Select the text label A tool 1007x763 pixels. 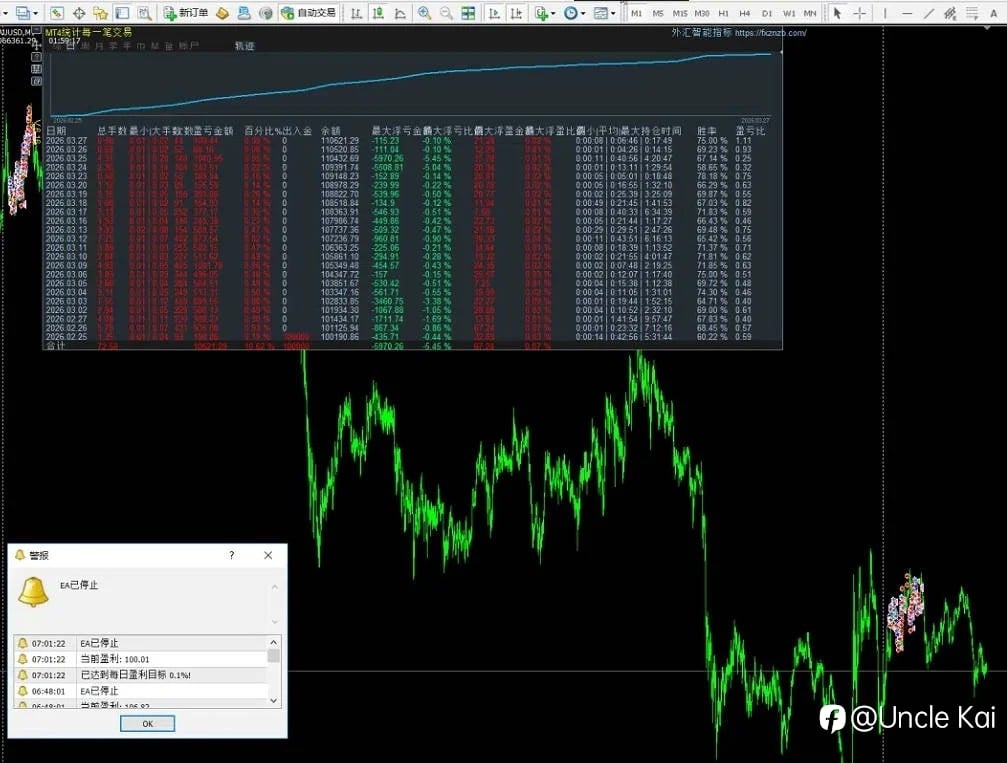pyautogui.click(x=994, y=13)
